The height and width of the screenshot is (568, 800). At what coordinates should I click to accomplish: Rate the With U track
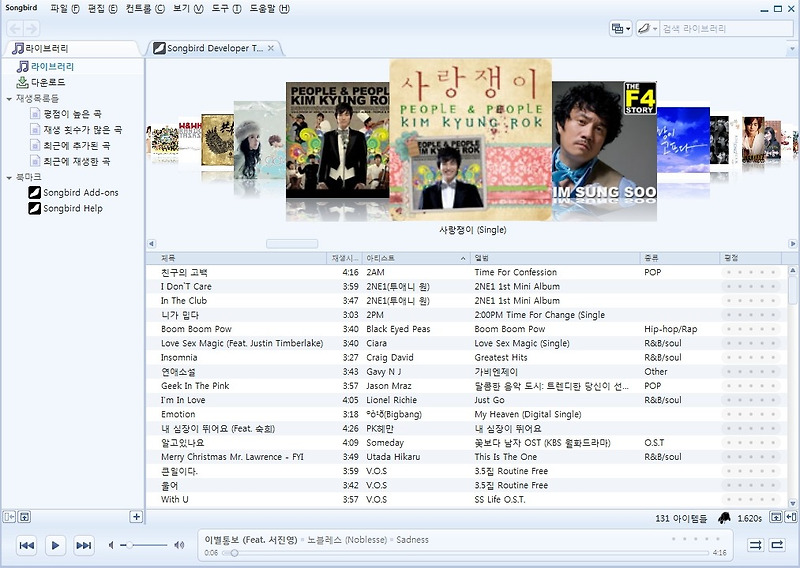click(751, 500)
